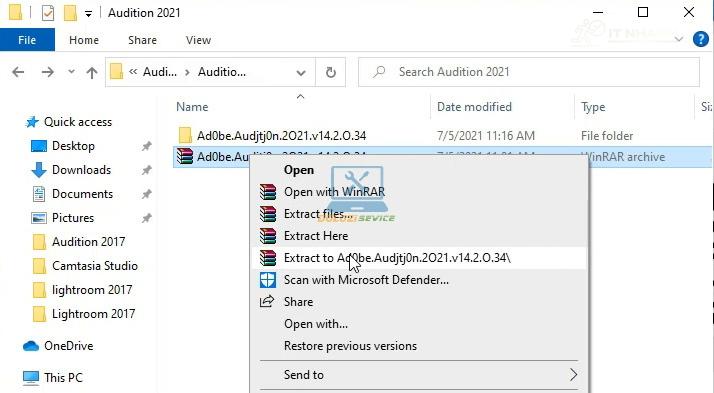Expand the ribbon with the chevron

[678, 40]
